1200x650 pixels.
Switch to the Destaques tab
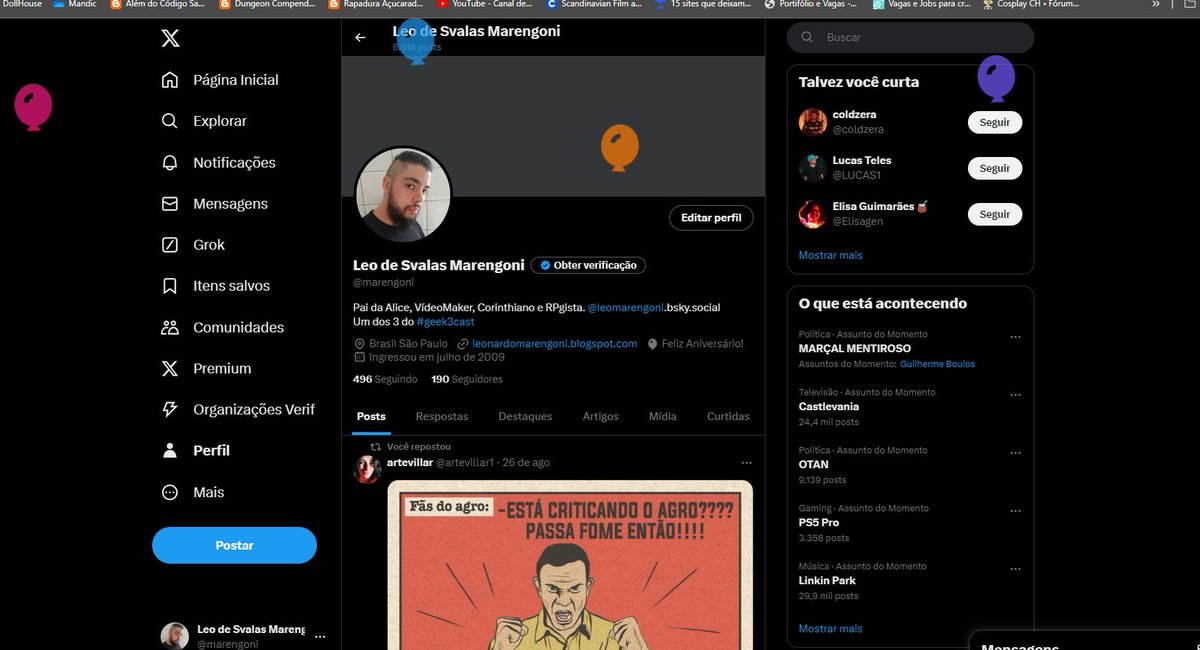(x=525, y=416)
